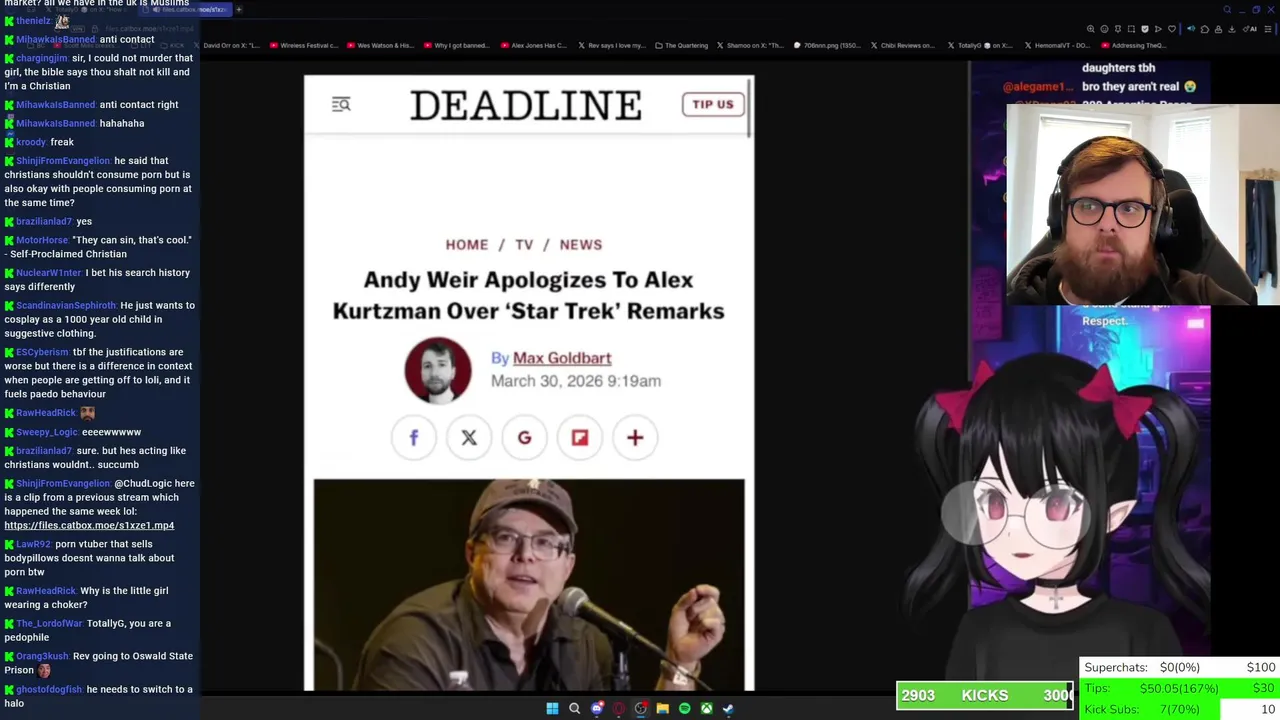Image resolution: width=1280 pixels, height=720 pixels.
Task: Click chat username ShinjiFromEvangelion mentioning @ChudLogic
Action: pos(63,483)
